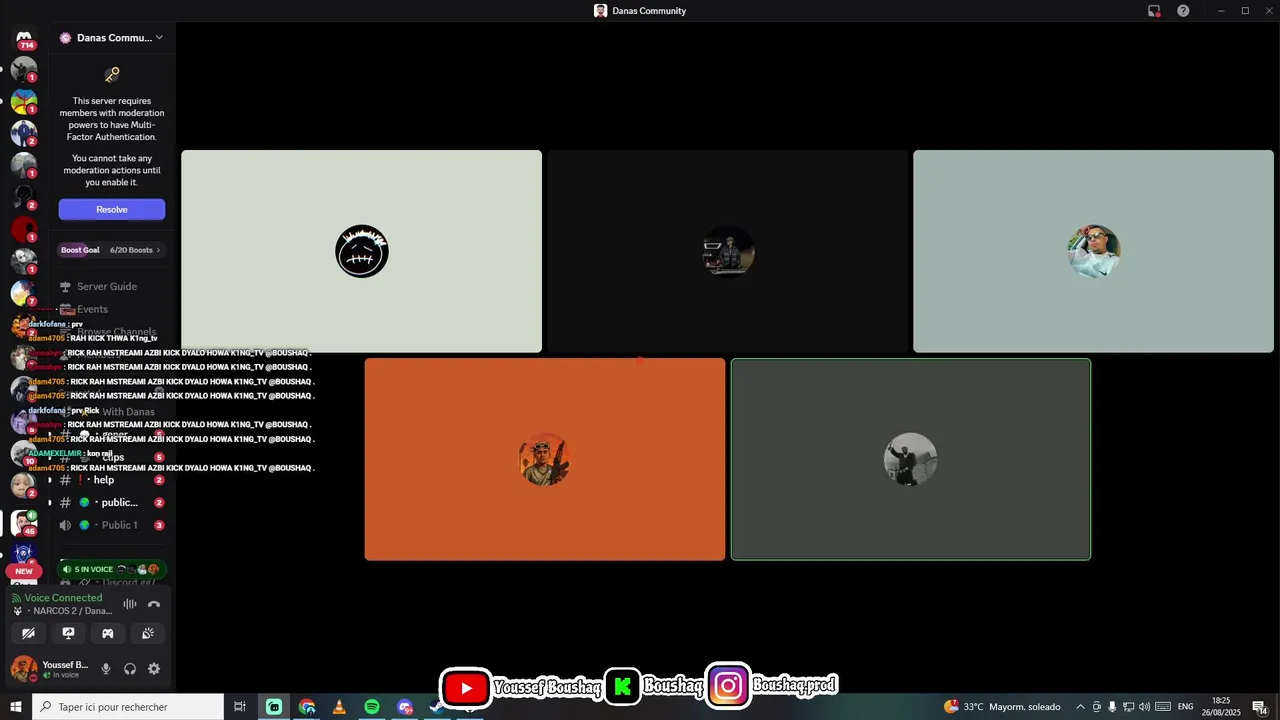
Task: Select top-middle black participant tile
Action: [727, 251]
